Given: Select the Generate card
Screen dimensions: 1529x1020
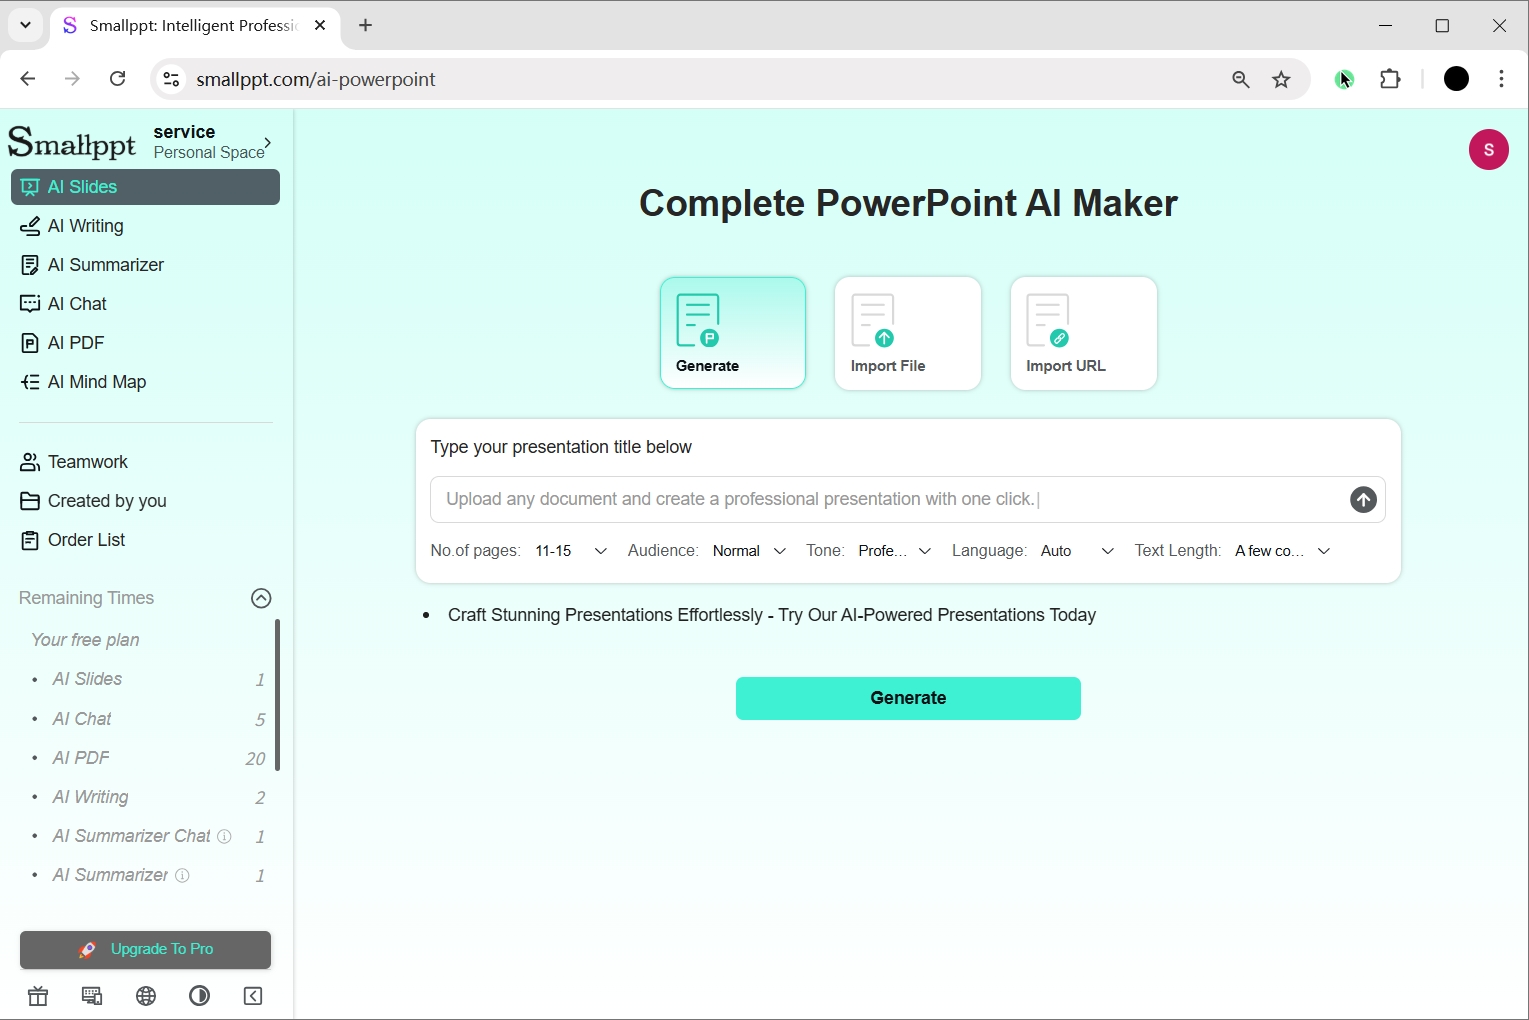Looking at the screenshot, I should point(733,333).
